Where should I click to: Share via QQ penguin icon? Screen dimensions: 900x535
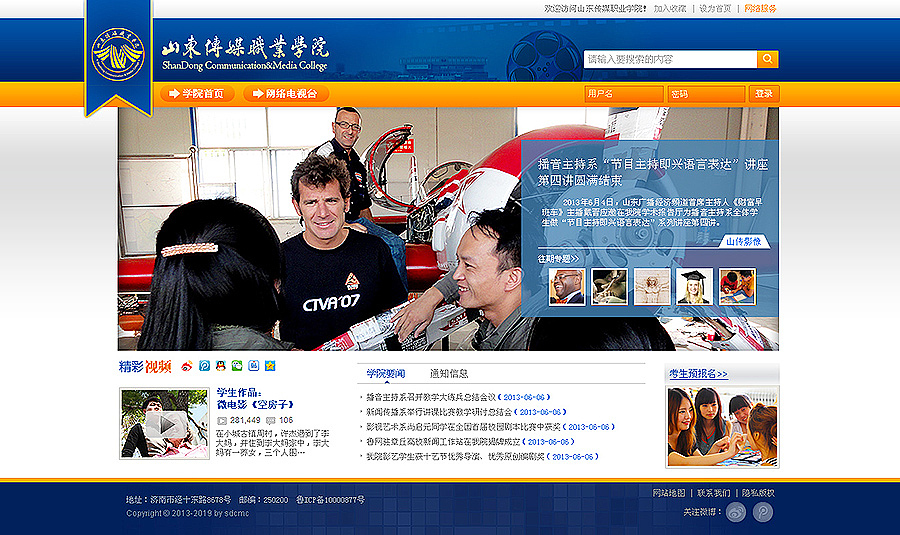coord(220,366)
